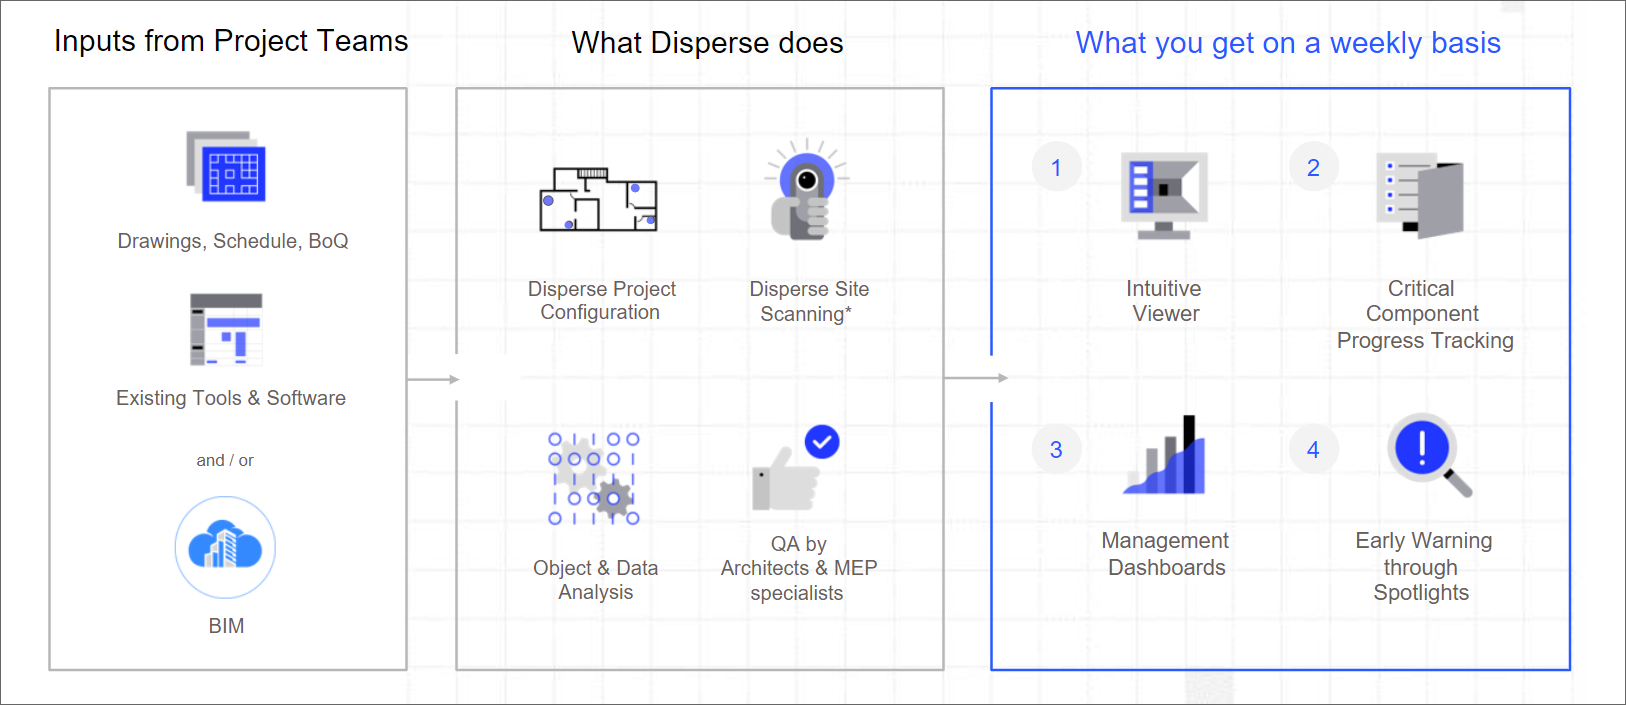
Task: Click the "BIM" label
Action: pyautogui.click(x=226, y=626)
